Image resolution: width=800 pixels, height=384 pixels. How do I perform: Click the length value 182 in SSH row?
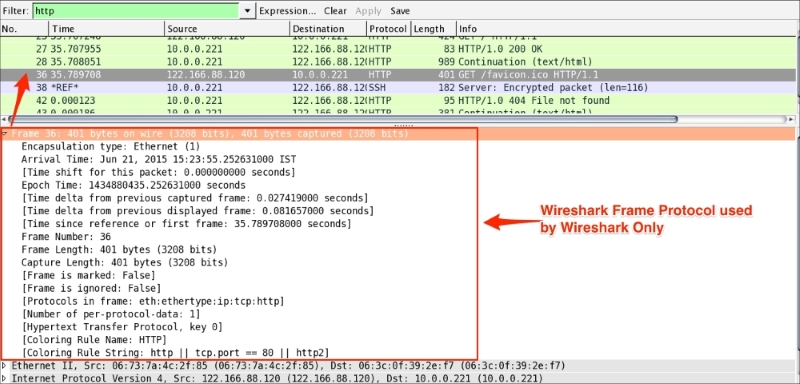(446, 88)
